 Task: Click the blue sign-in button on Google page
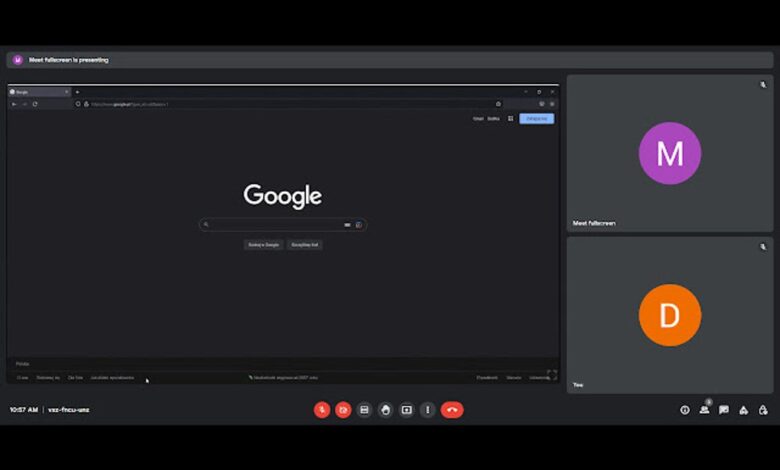(x=536, y=118)
